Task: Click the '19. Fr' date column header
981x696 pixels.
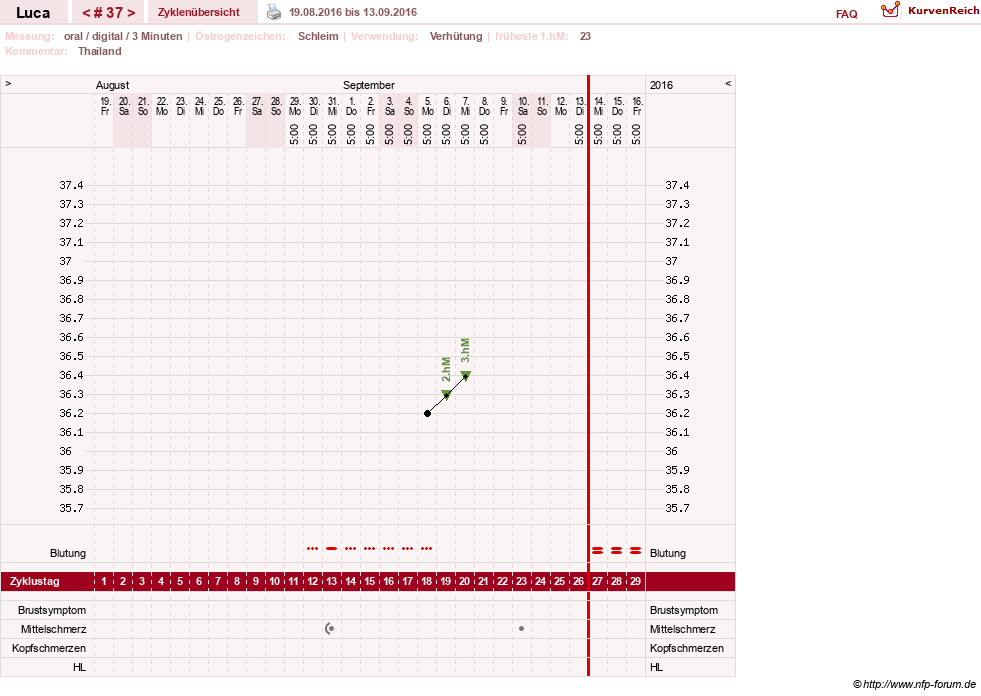Action: coord(105,106)
